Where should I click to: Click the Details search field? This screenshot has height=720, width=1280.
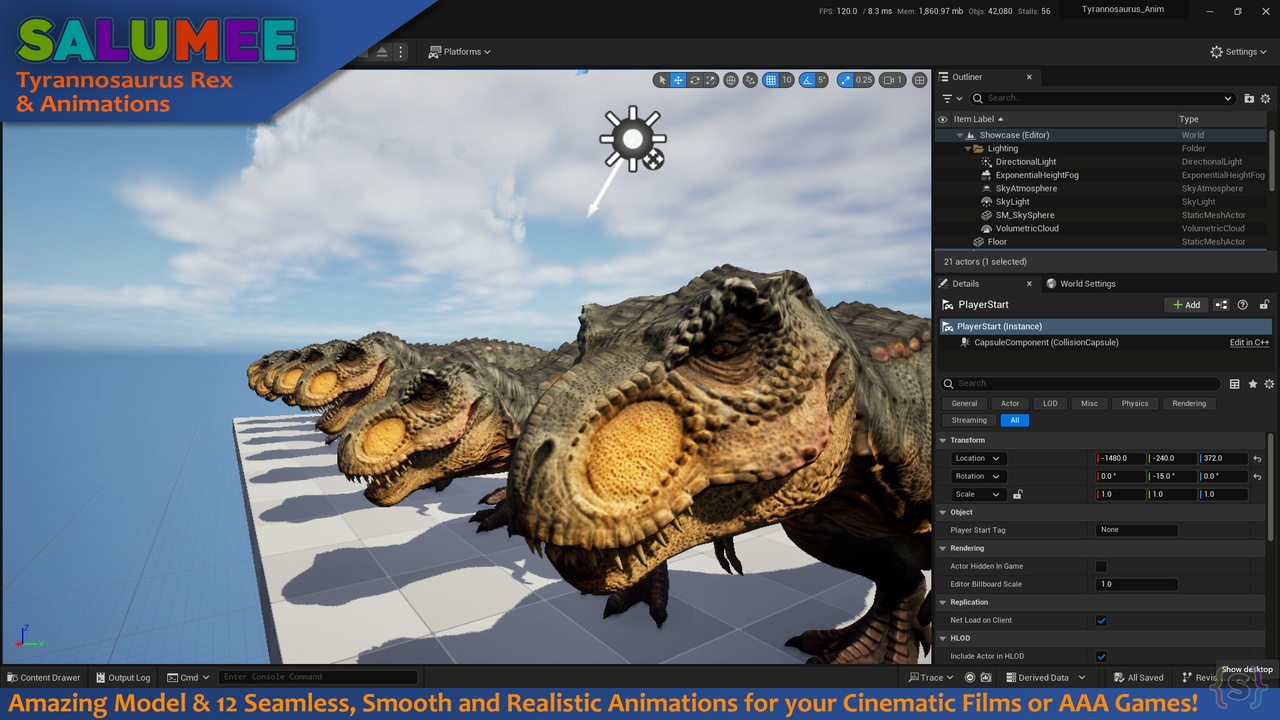1080,383
